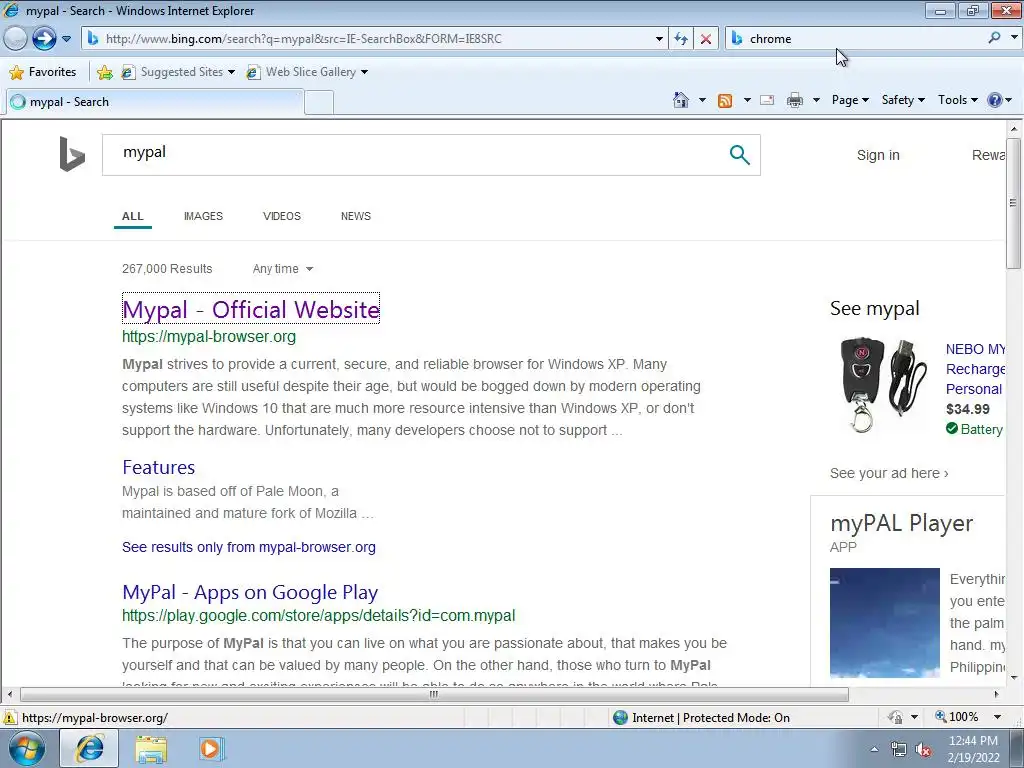
Task: Expand the address bar autocomplete dropdown
Action: click(659, 39)
